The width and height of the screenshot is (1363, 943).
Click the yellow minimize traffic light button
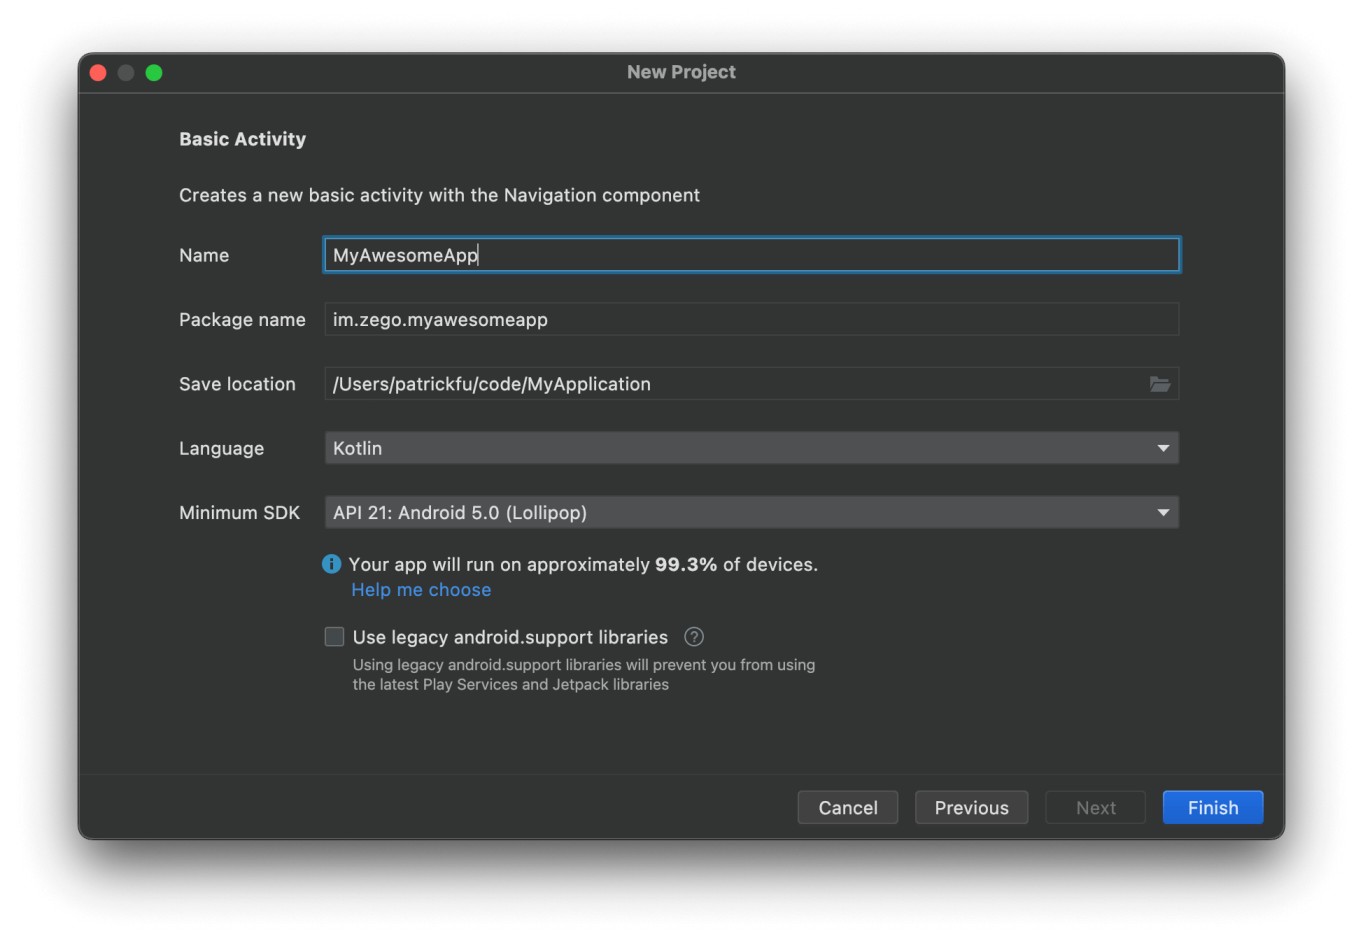pos(125,72)
